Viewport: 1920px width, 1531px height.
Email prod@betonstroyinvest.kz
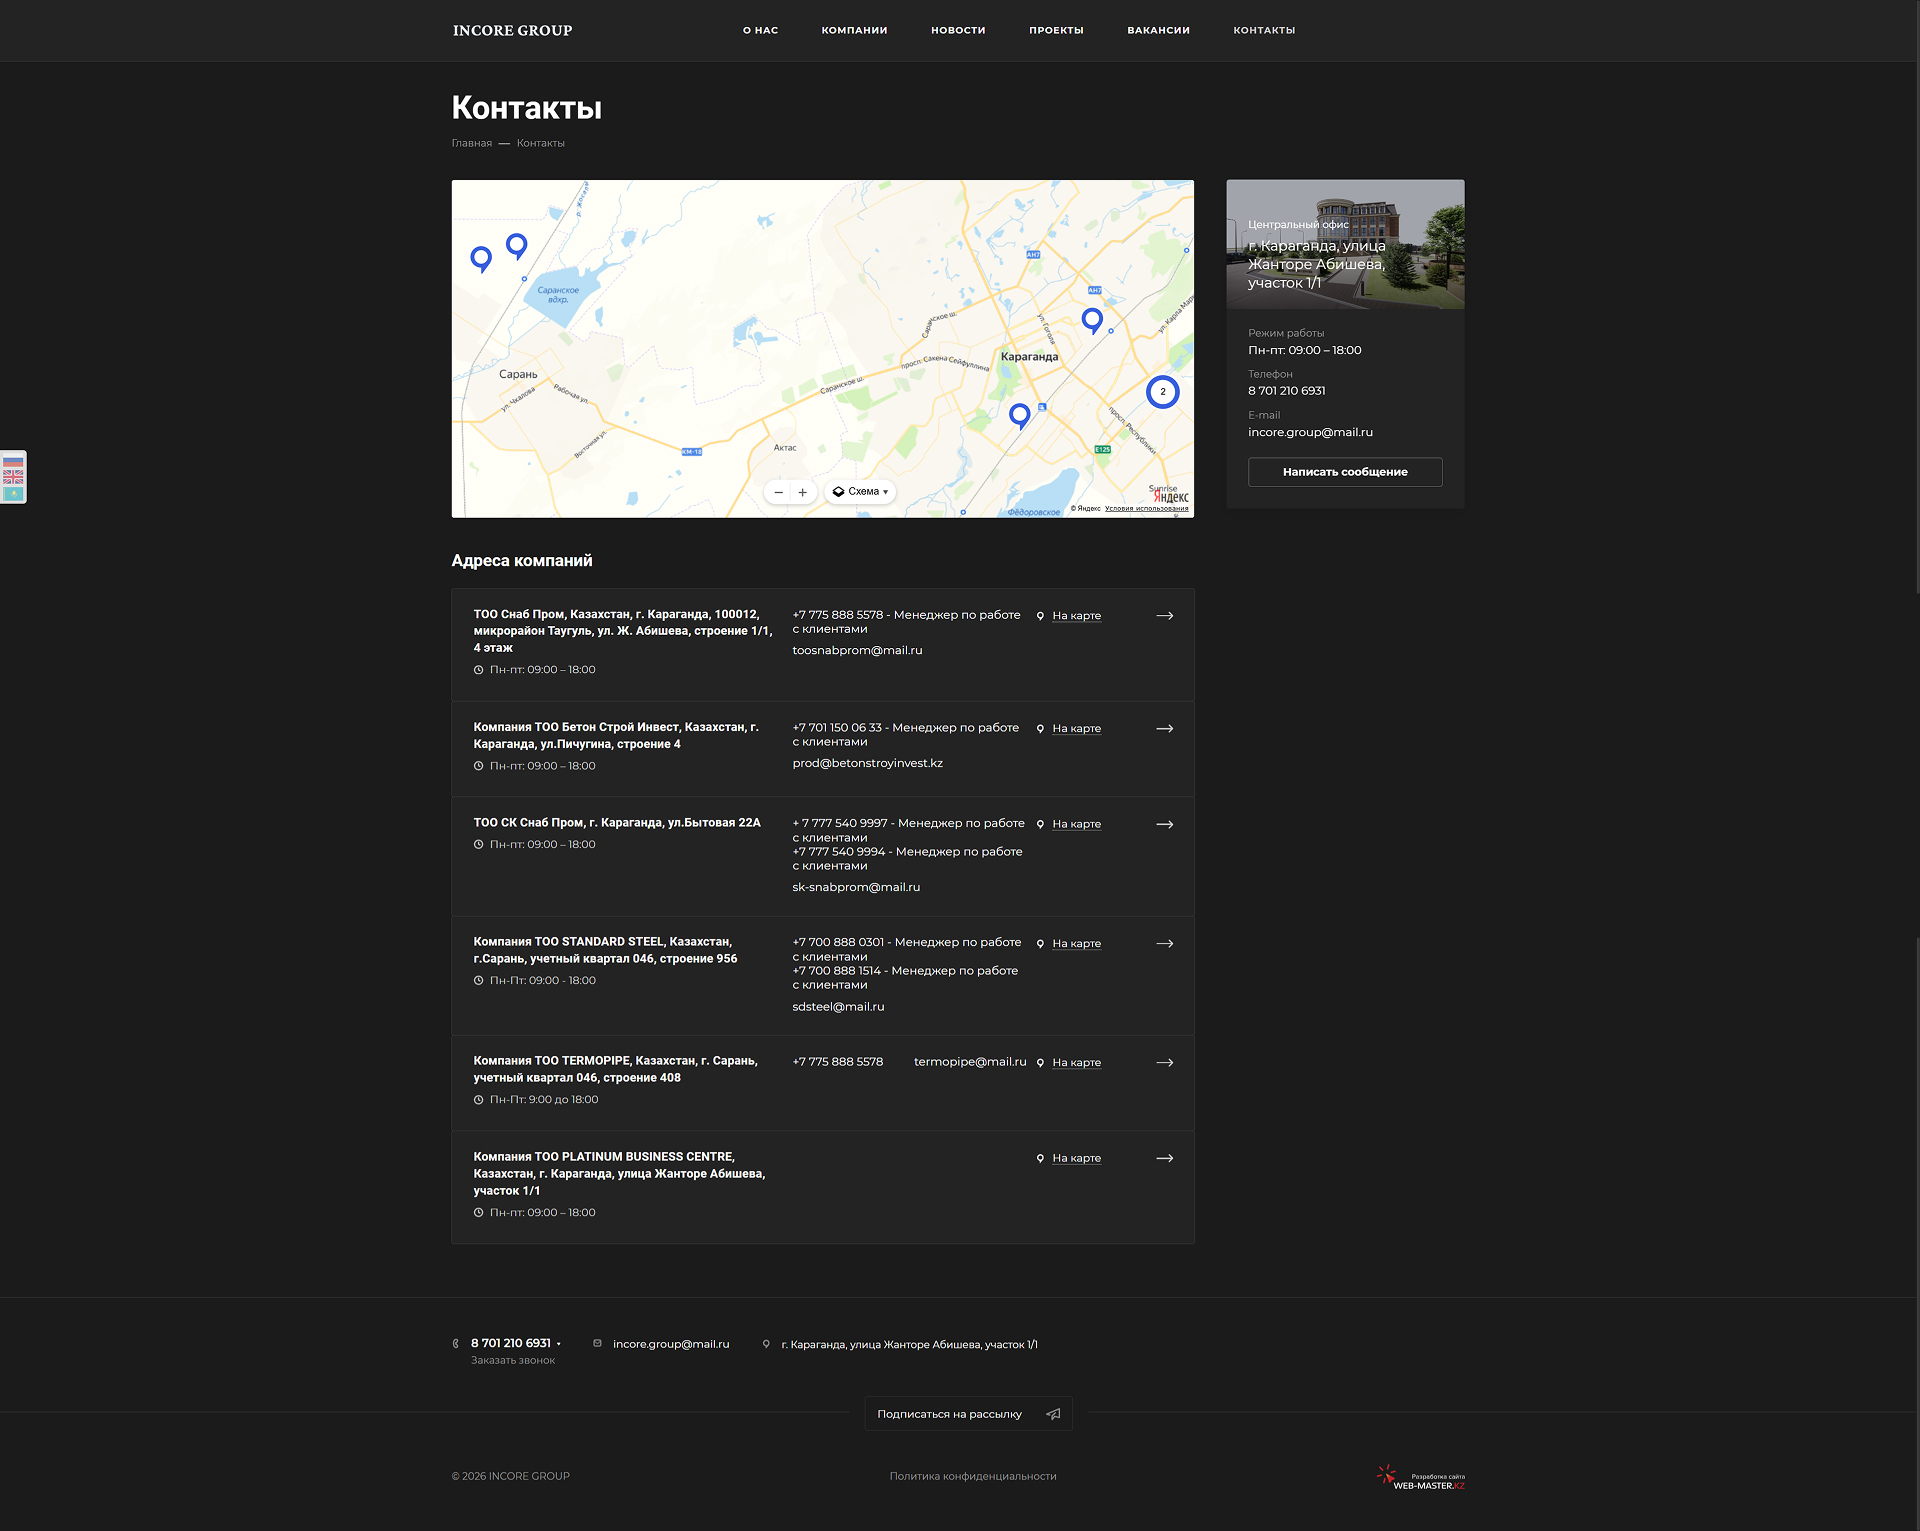(867, 764)
